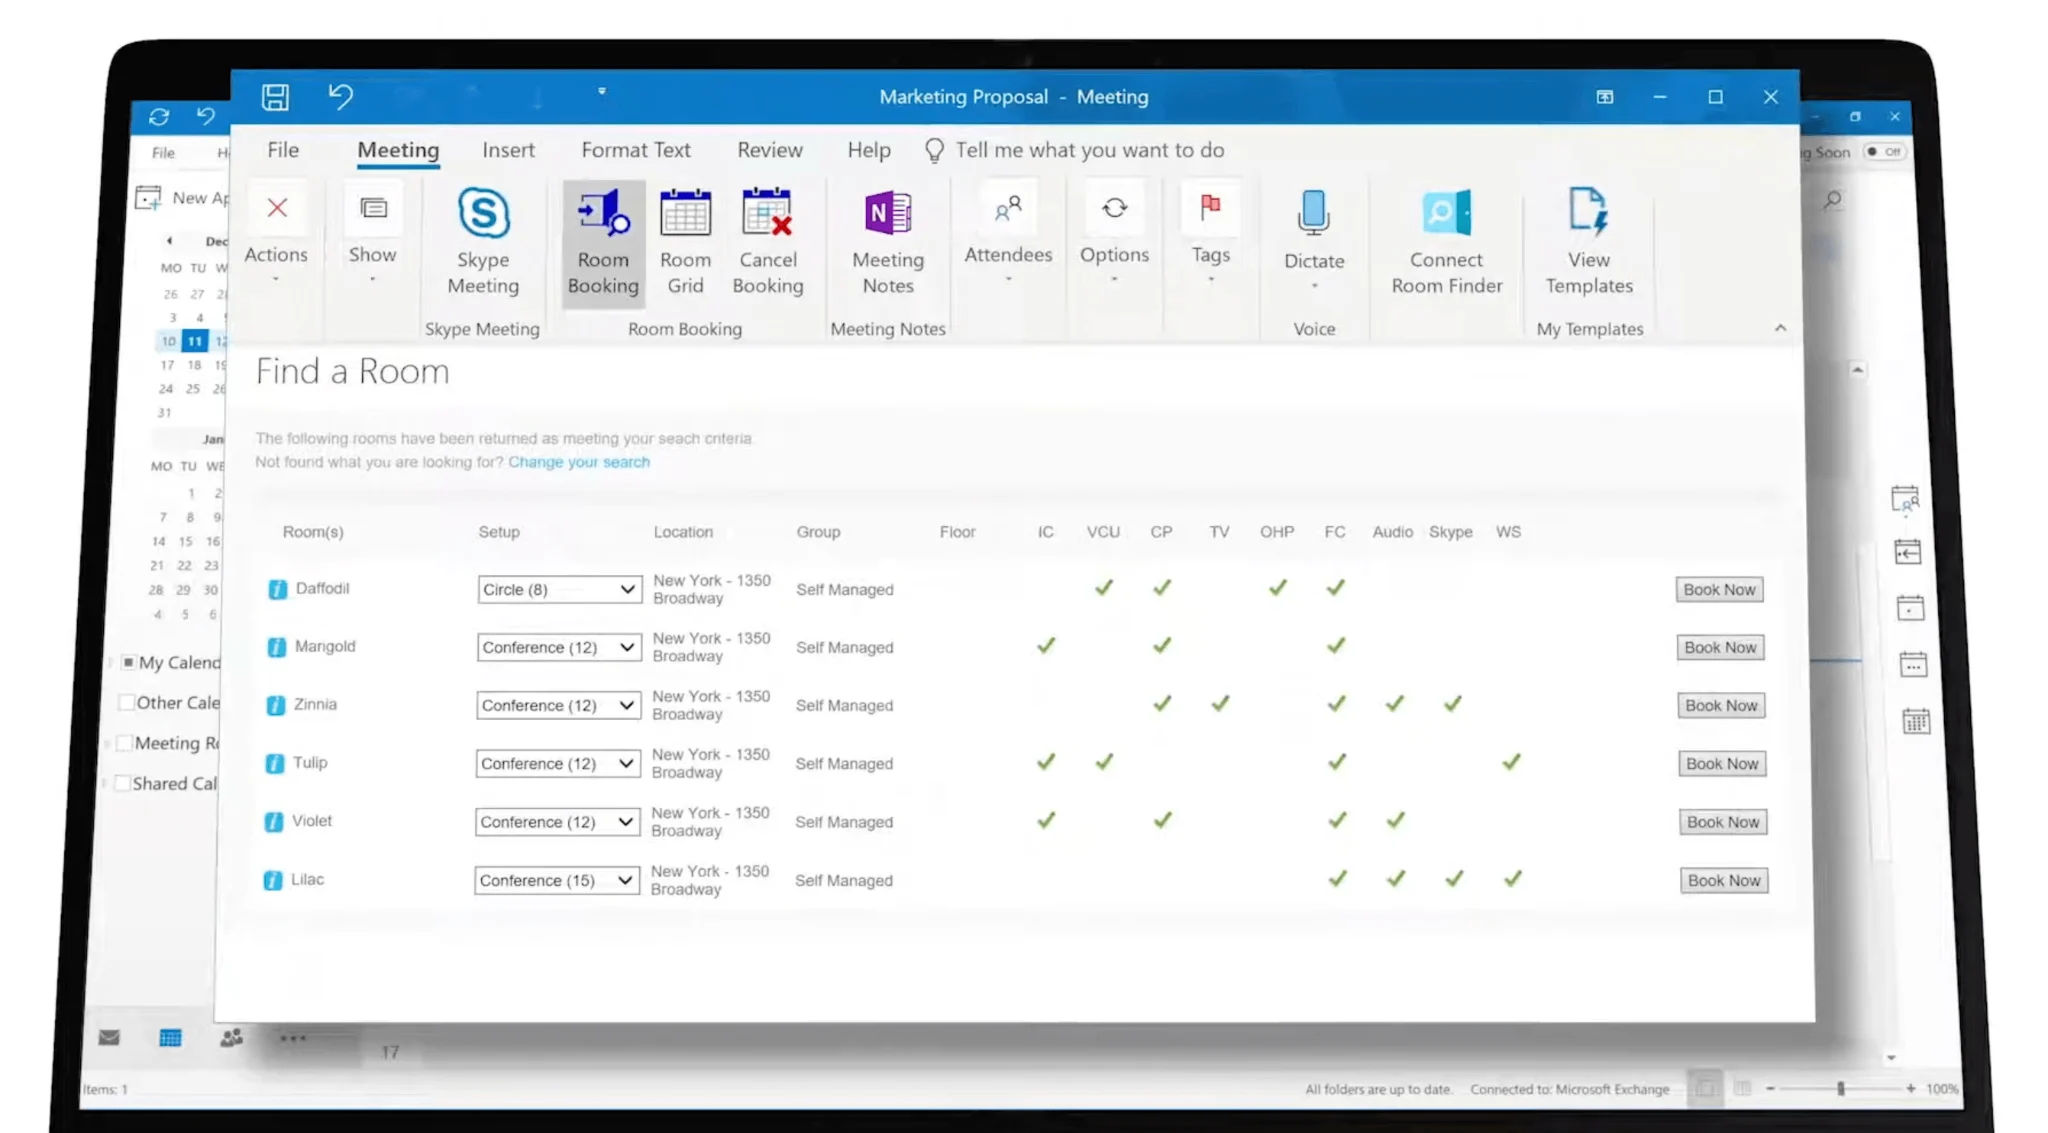The image size is (2048, 1133).
Task: Open the Tulip setup dropdown
Action: [557, 763]
